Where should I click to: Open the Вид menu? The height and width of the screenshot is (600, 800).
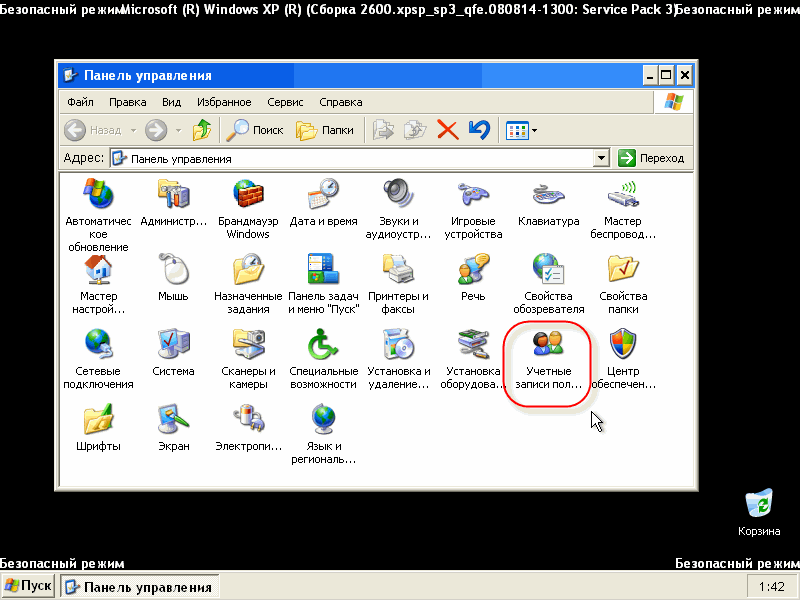click(x=171, y=102)
